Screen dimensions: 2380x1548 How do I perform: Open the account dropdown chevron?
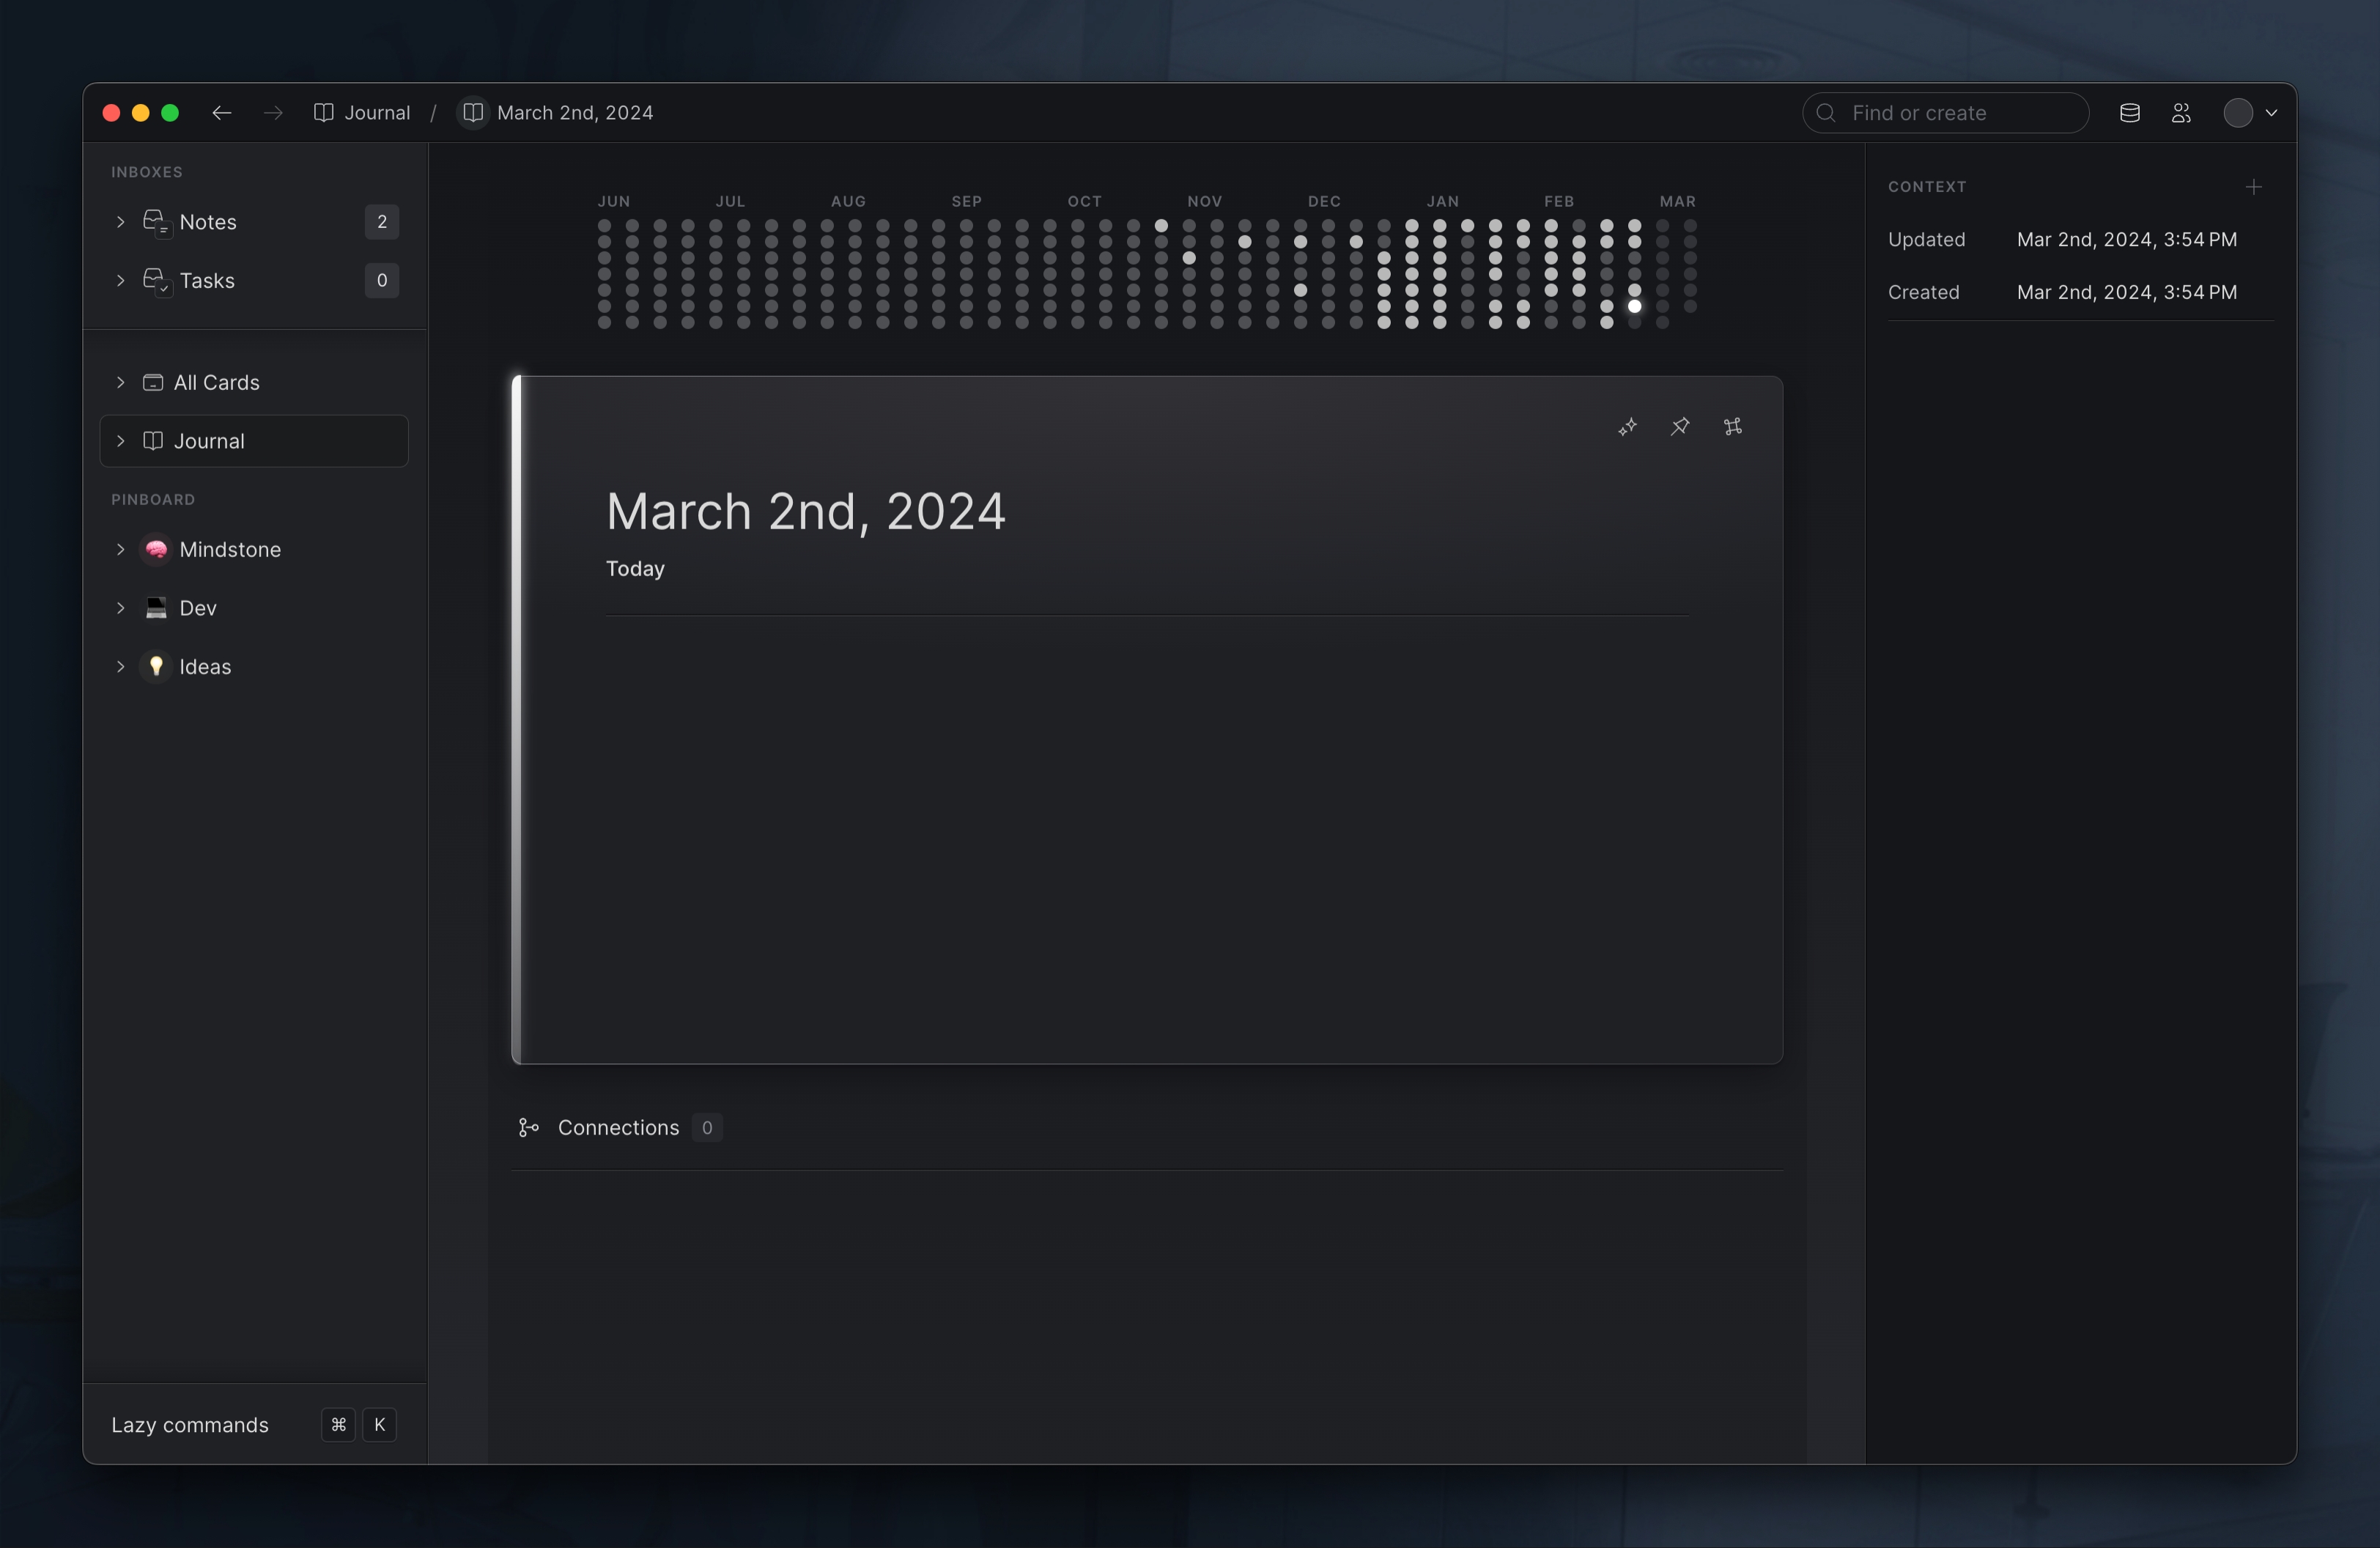tap(2271, 113)
